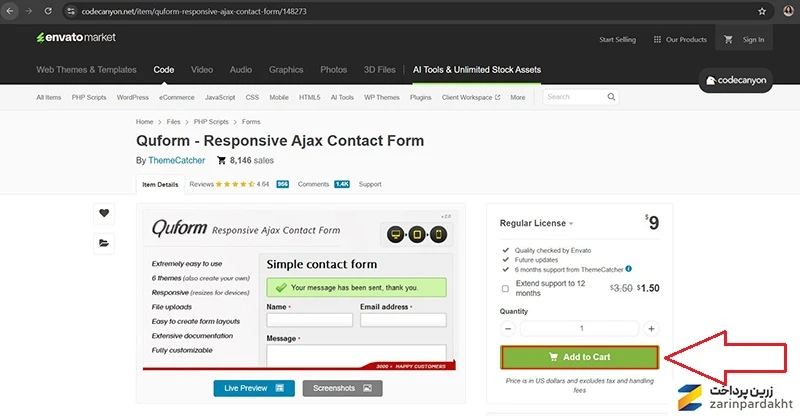The width and height of the screenshot is (800, 416).
Task: Select the PHP Scripts category in subnav
Action: tap(89, 97)
